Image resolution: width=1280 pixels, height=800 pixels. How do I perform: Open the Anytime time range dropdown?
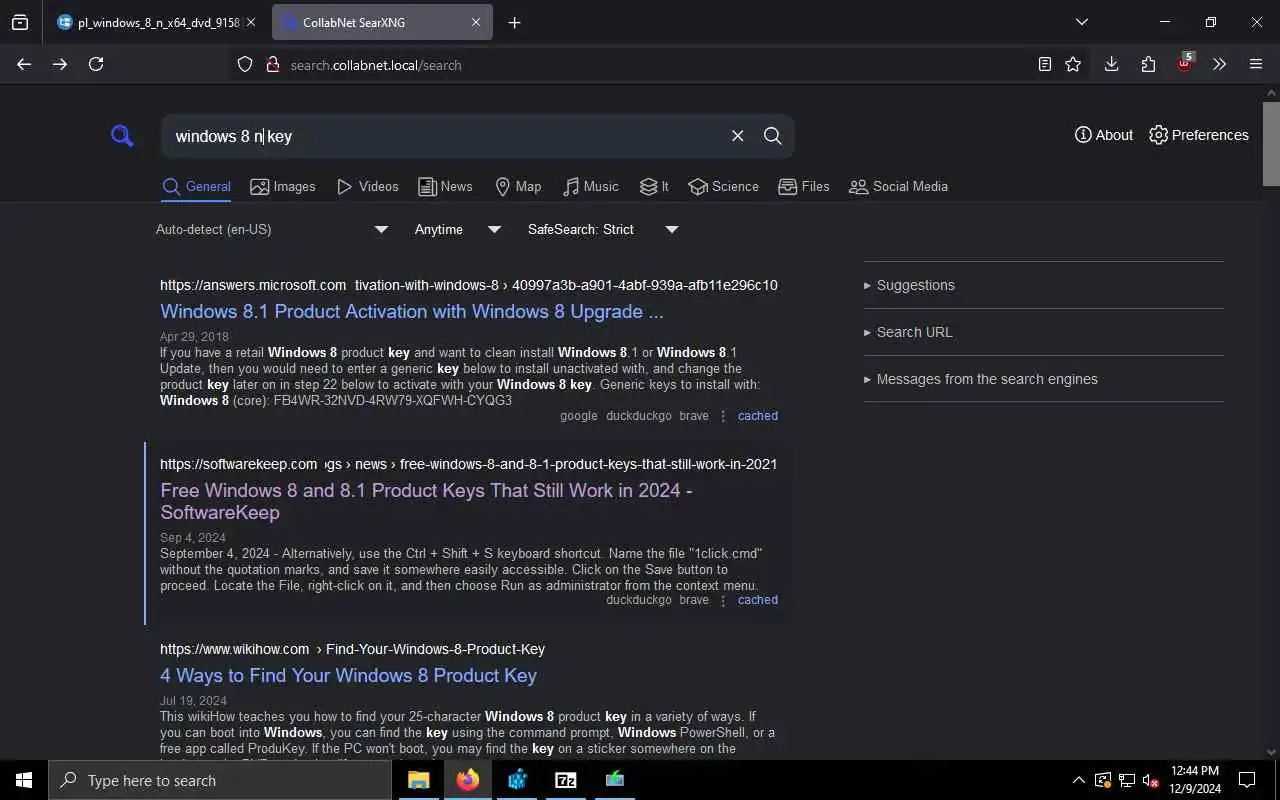457,229
